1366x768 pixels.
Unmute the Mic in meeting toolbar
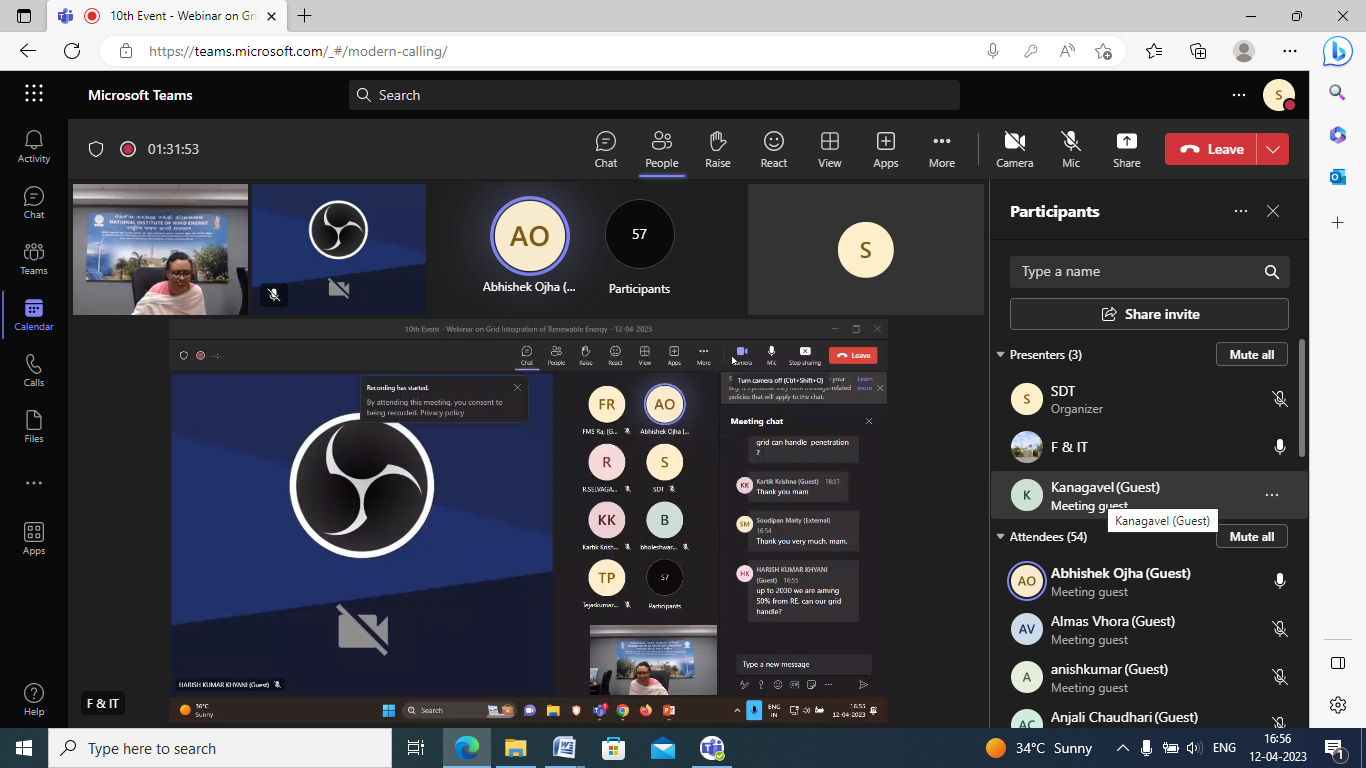pos(1070,149)
